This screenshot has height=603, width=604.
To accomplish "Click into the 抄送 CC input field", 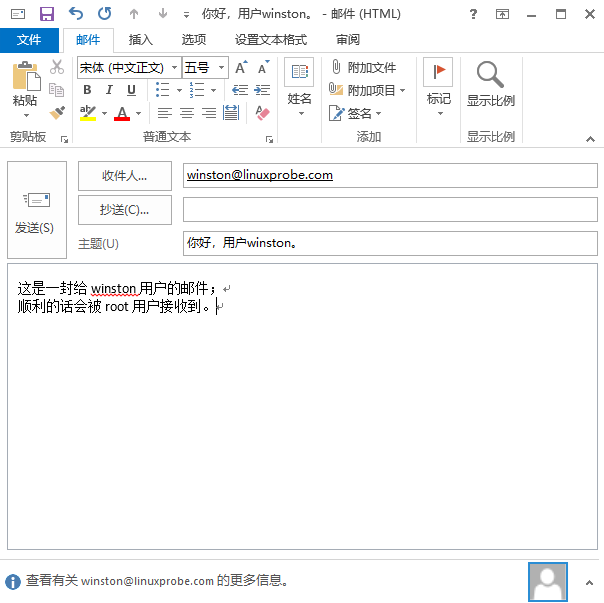I will (x=390, y=210).
